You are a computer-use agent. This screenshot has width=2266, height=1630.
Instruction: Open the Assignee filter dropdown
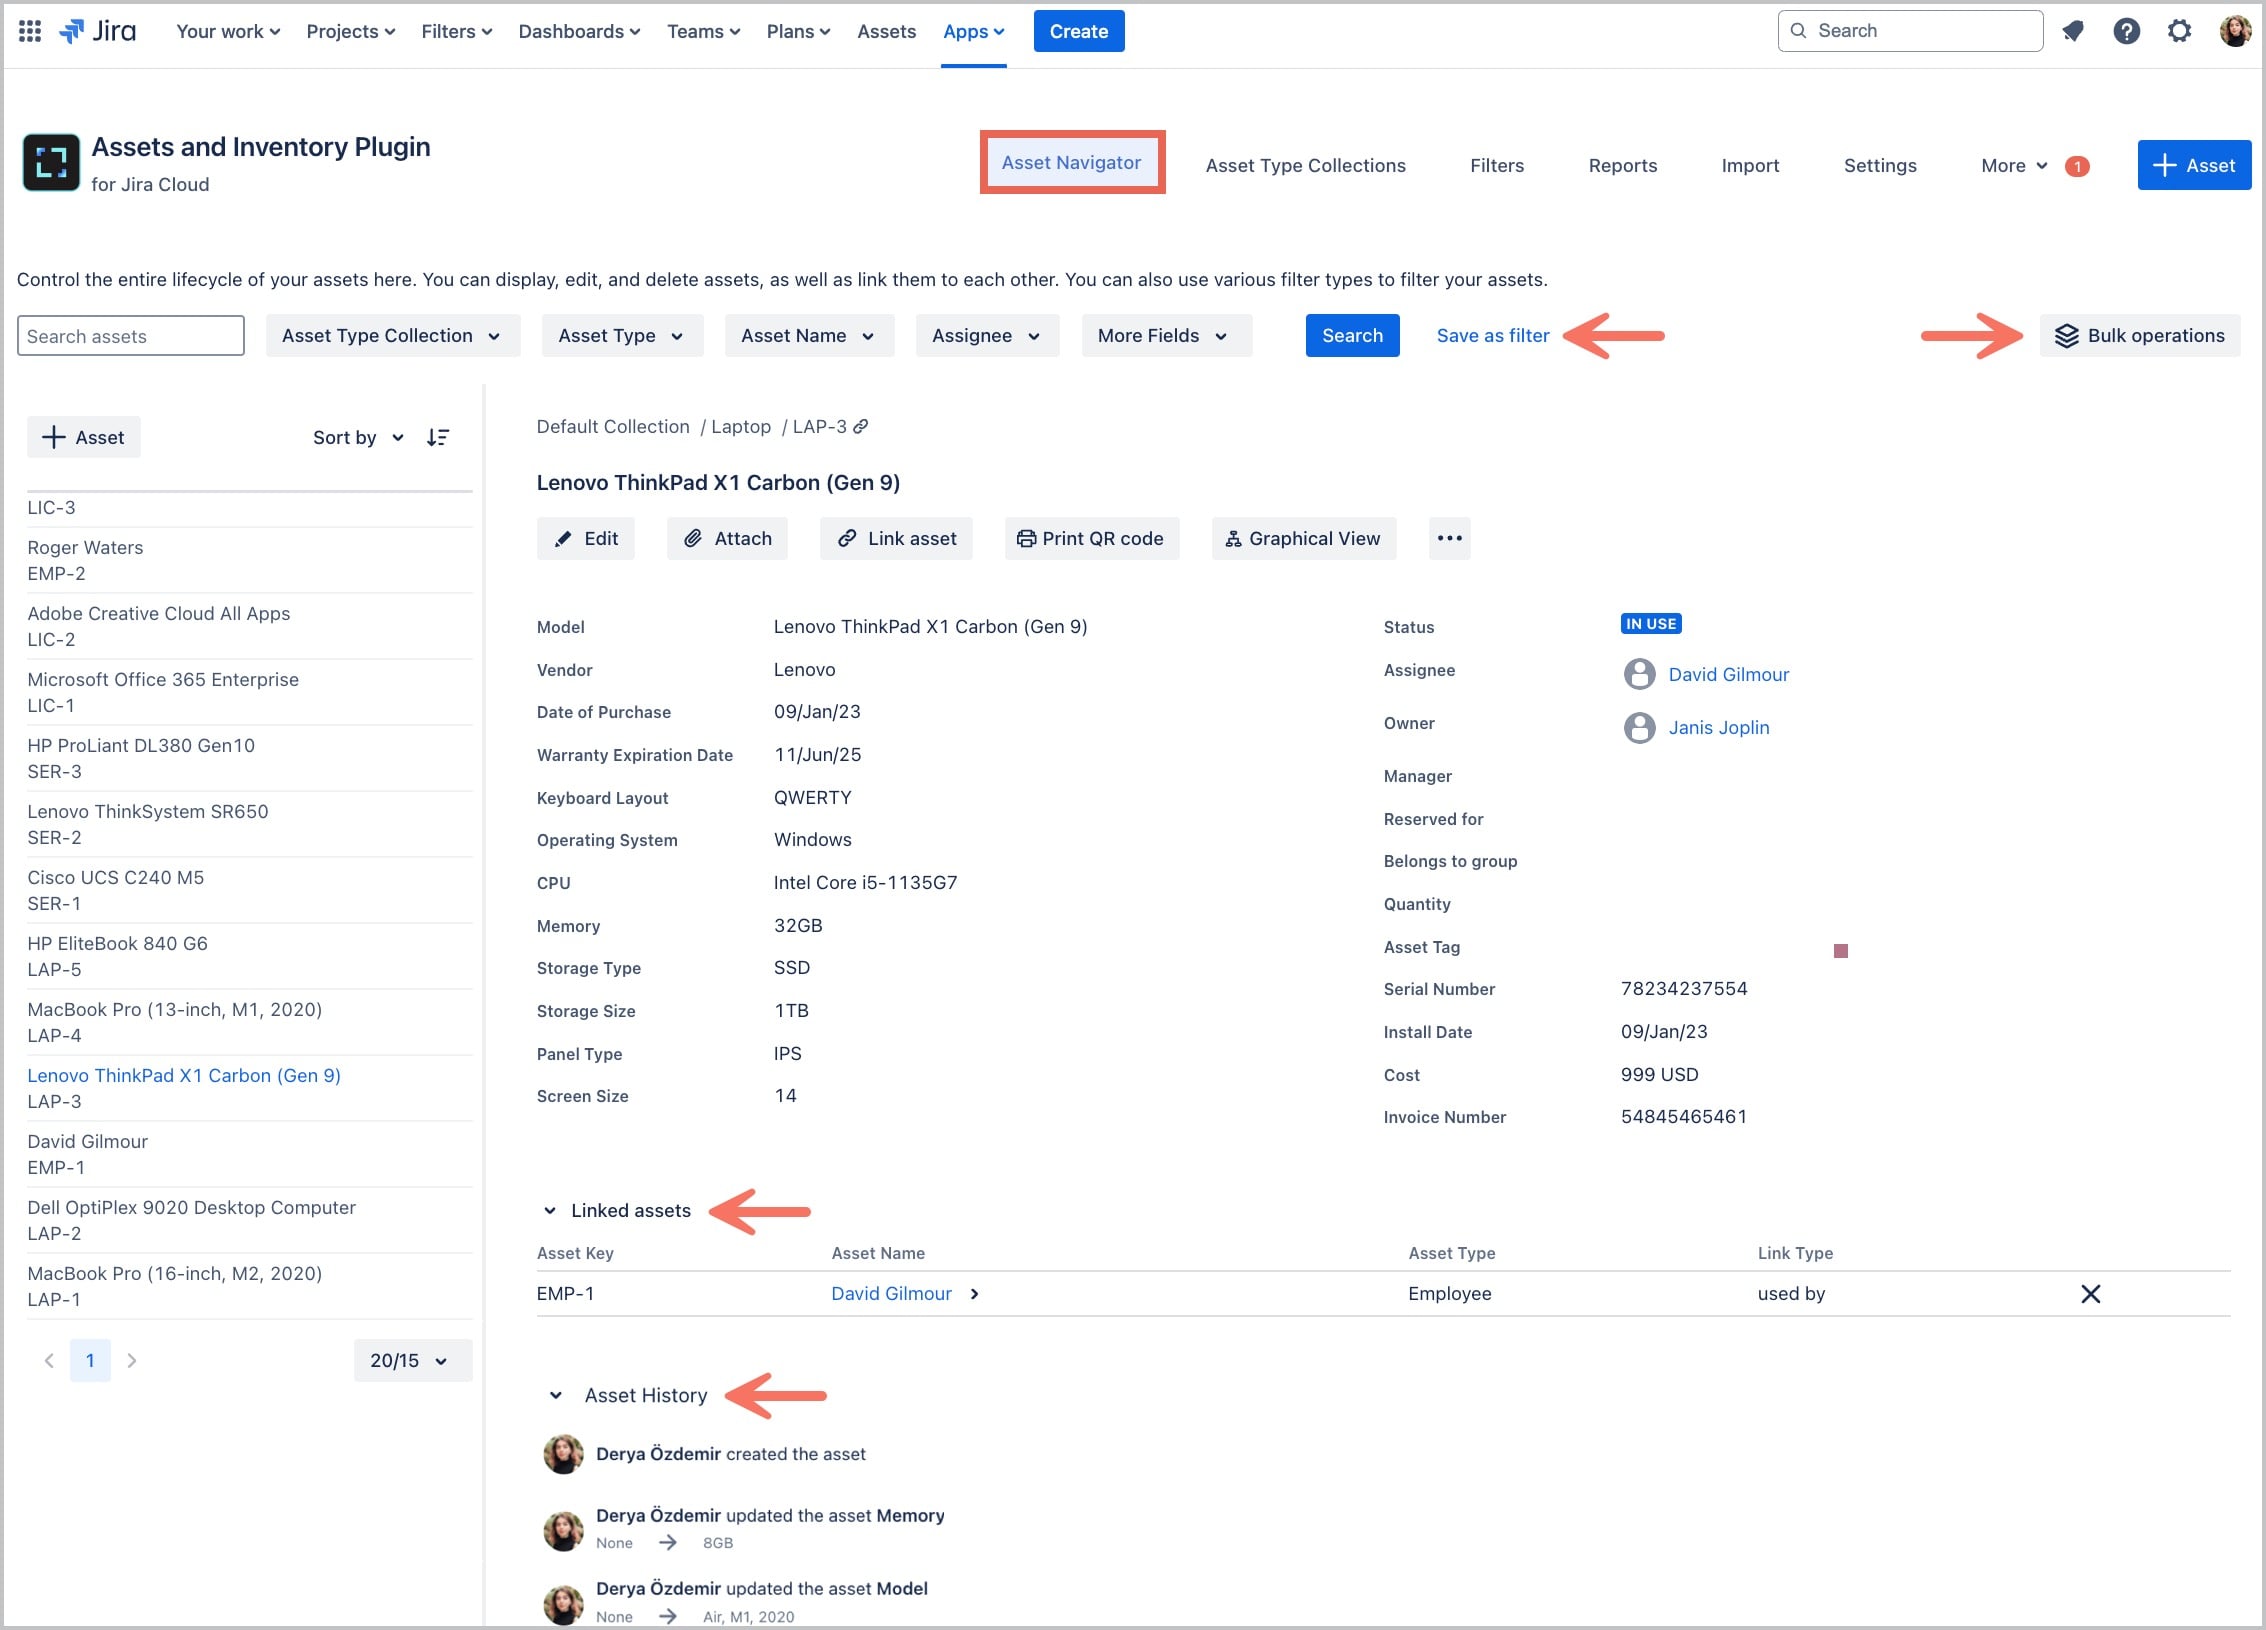987,336
